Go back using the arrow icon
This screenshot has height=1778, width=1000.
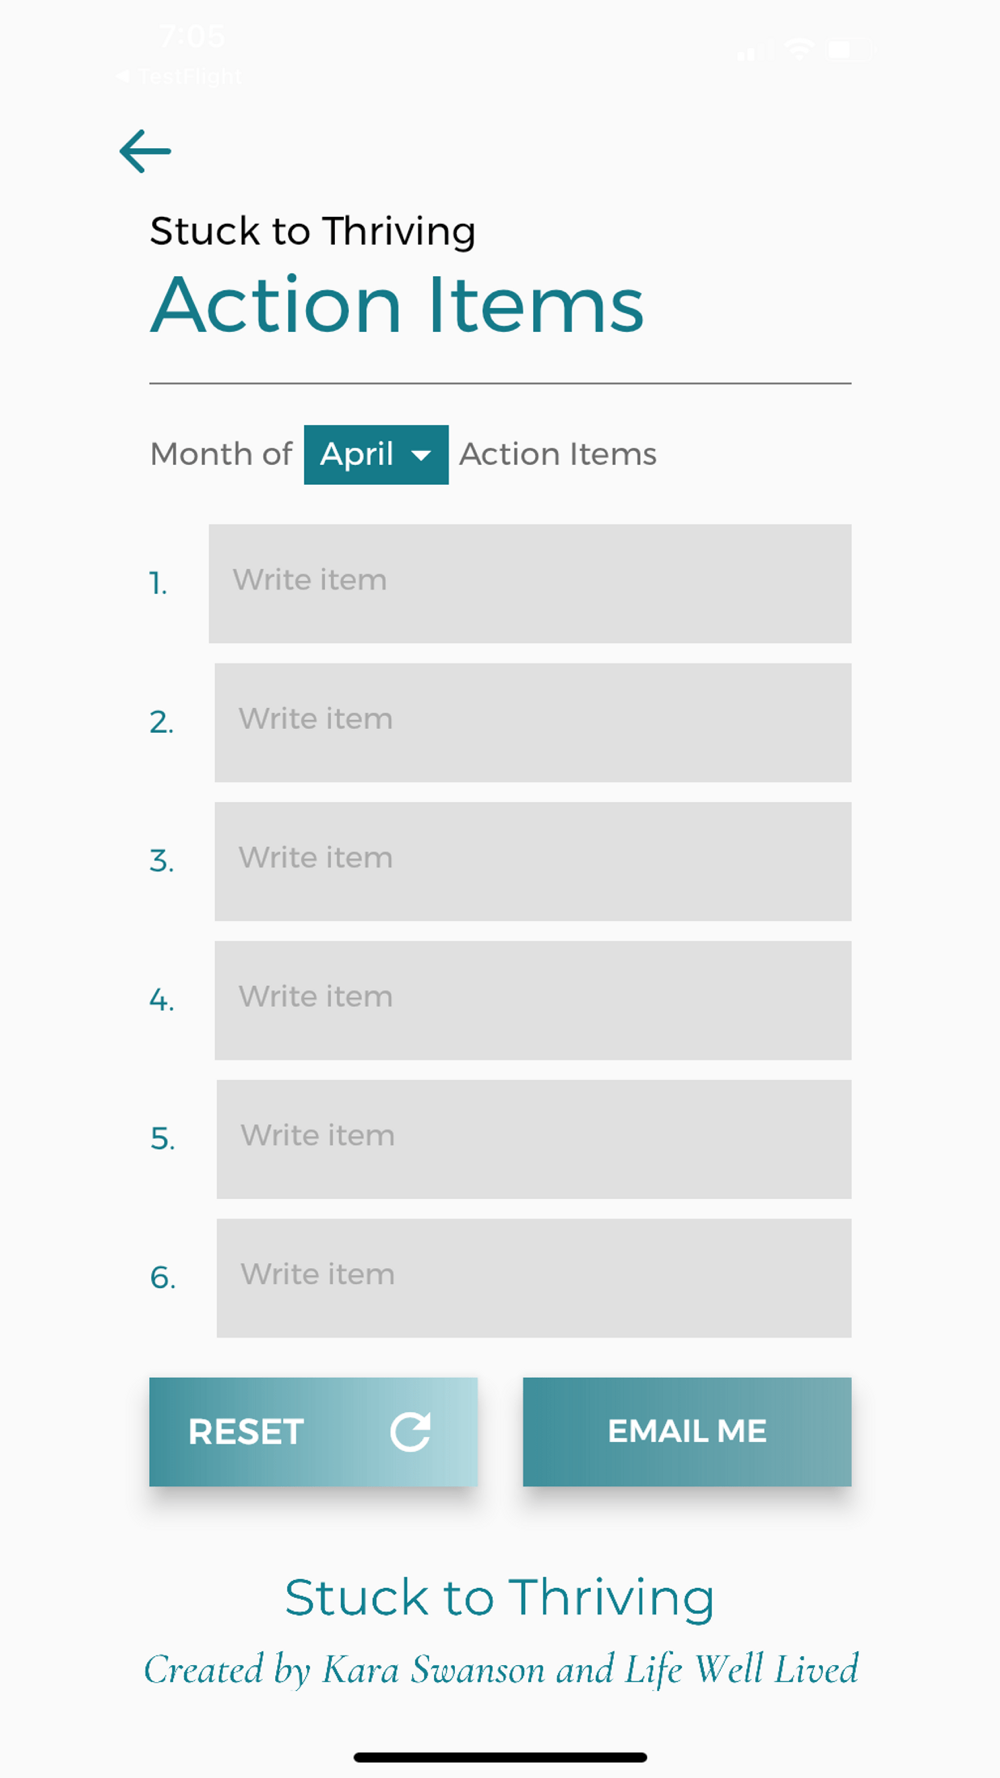pos(145,151)
